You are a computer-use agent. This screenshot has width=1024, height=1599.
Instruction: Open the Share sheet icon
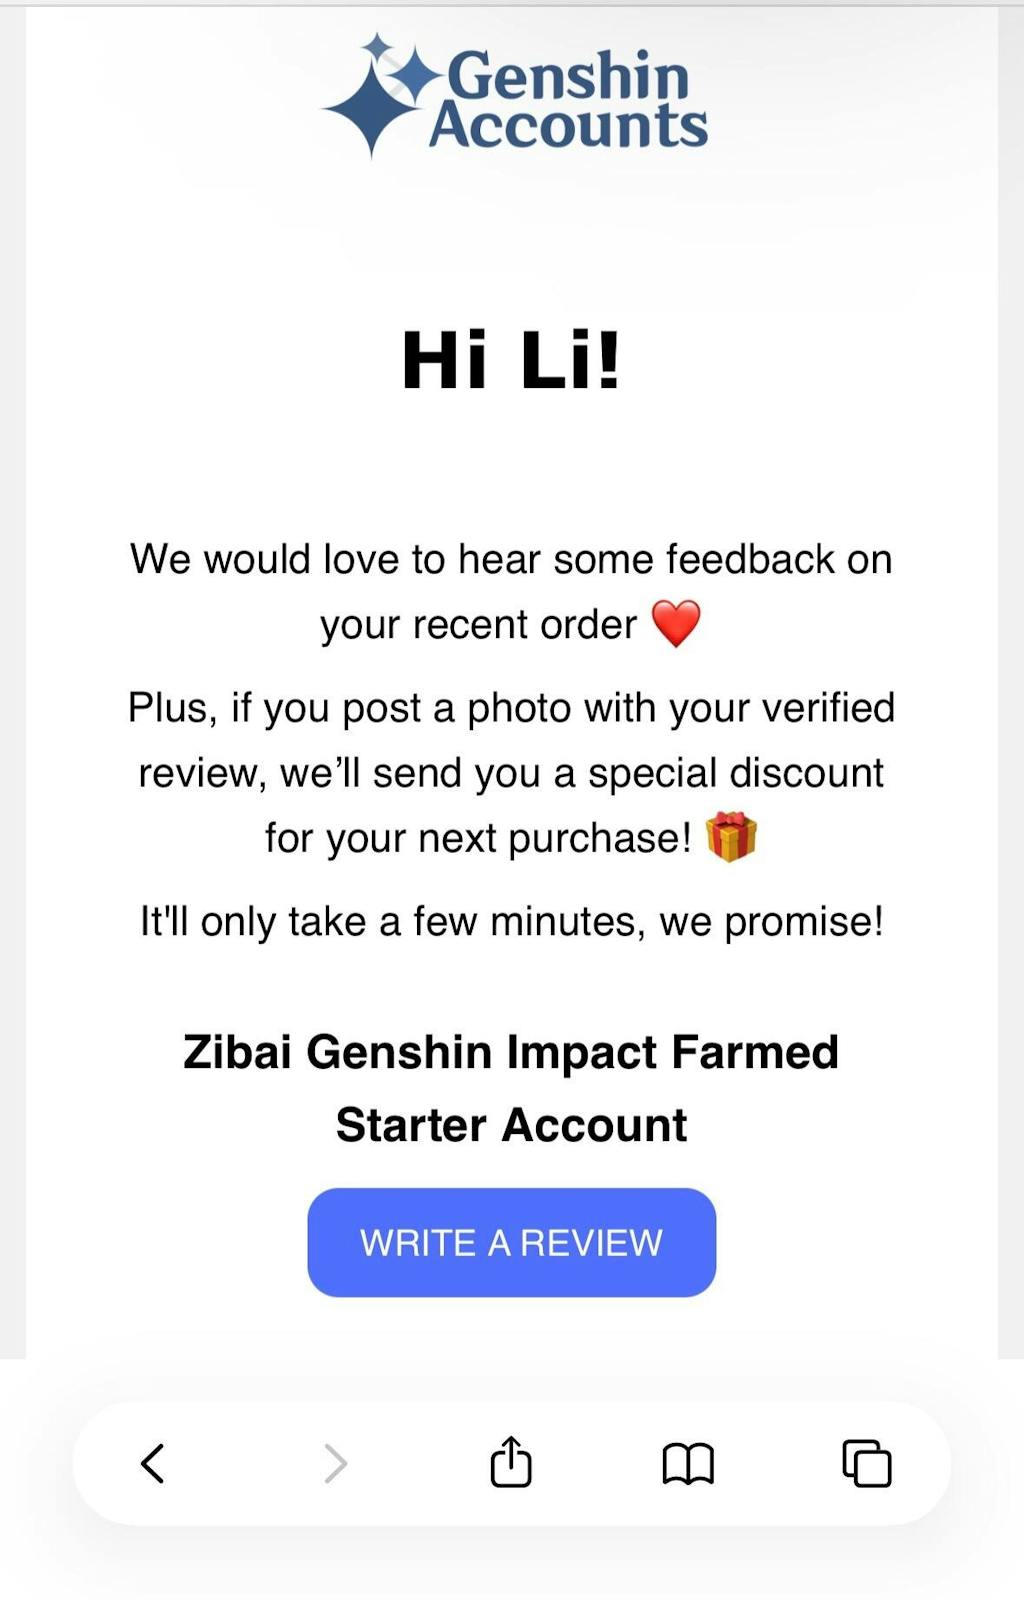(x=512, y=1463)
